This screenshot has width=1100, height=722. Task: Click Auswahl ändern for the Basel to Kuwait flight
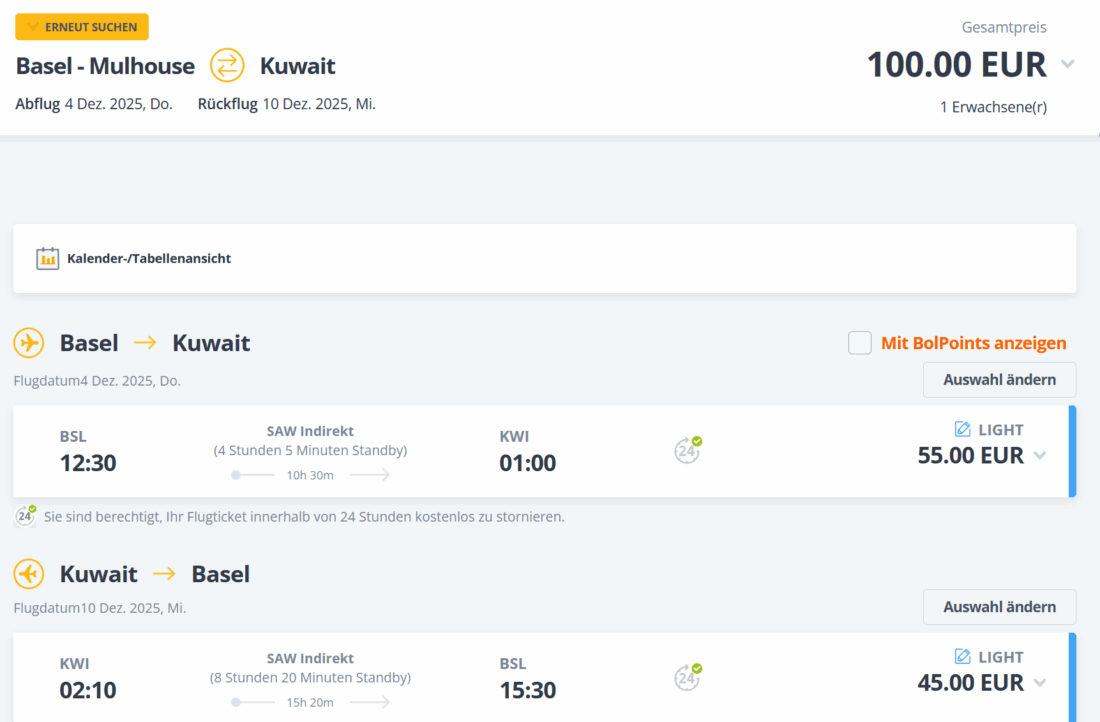[x=999, y=380]
